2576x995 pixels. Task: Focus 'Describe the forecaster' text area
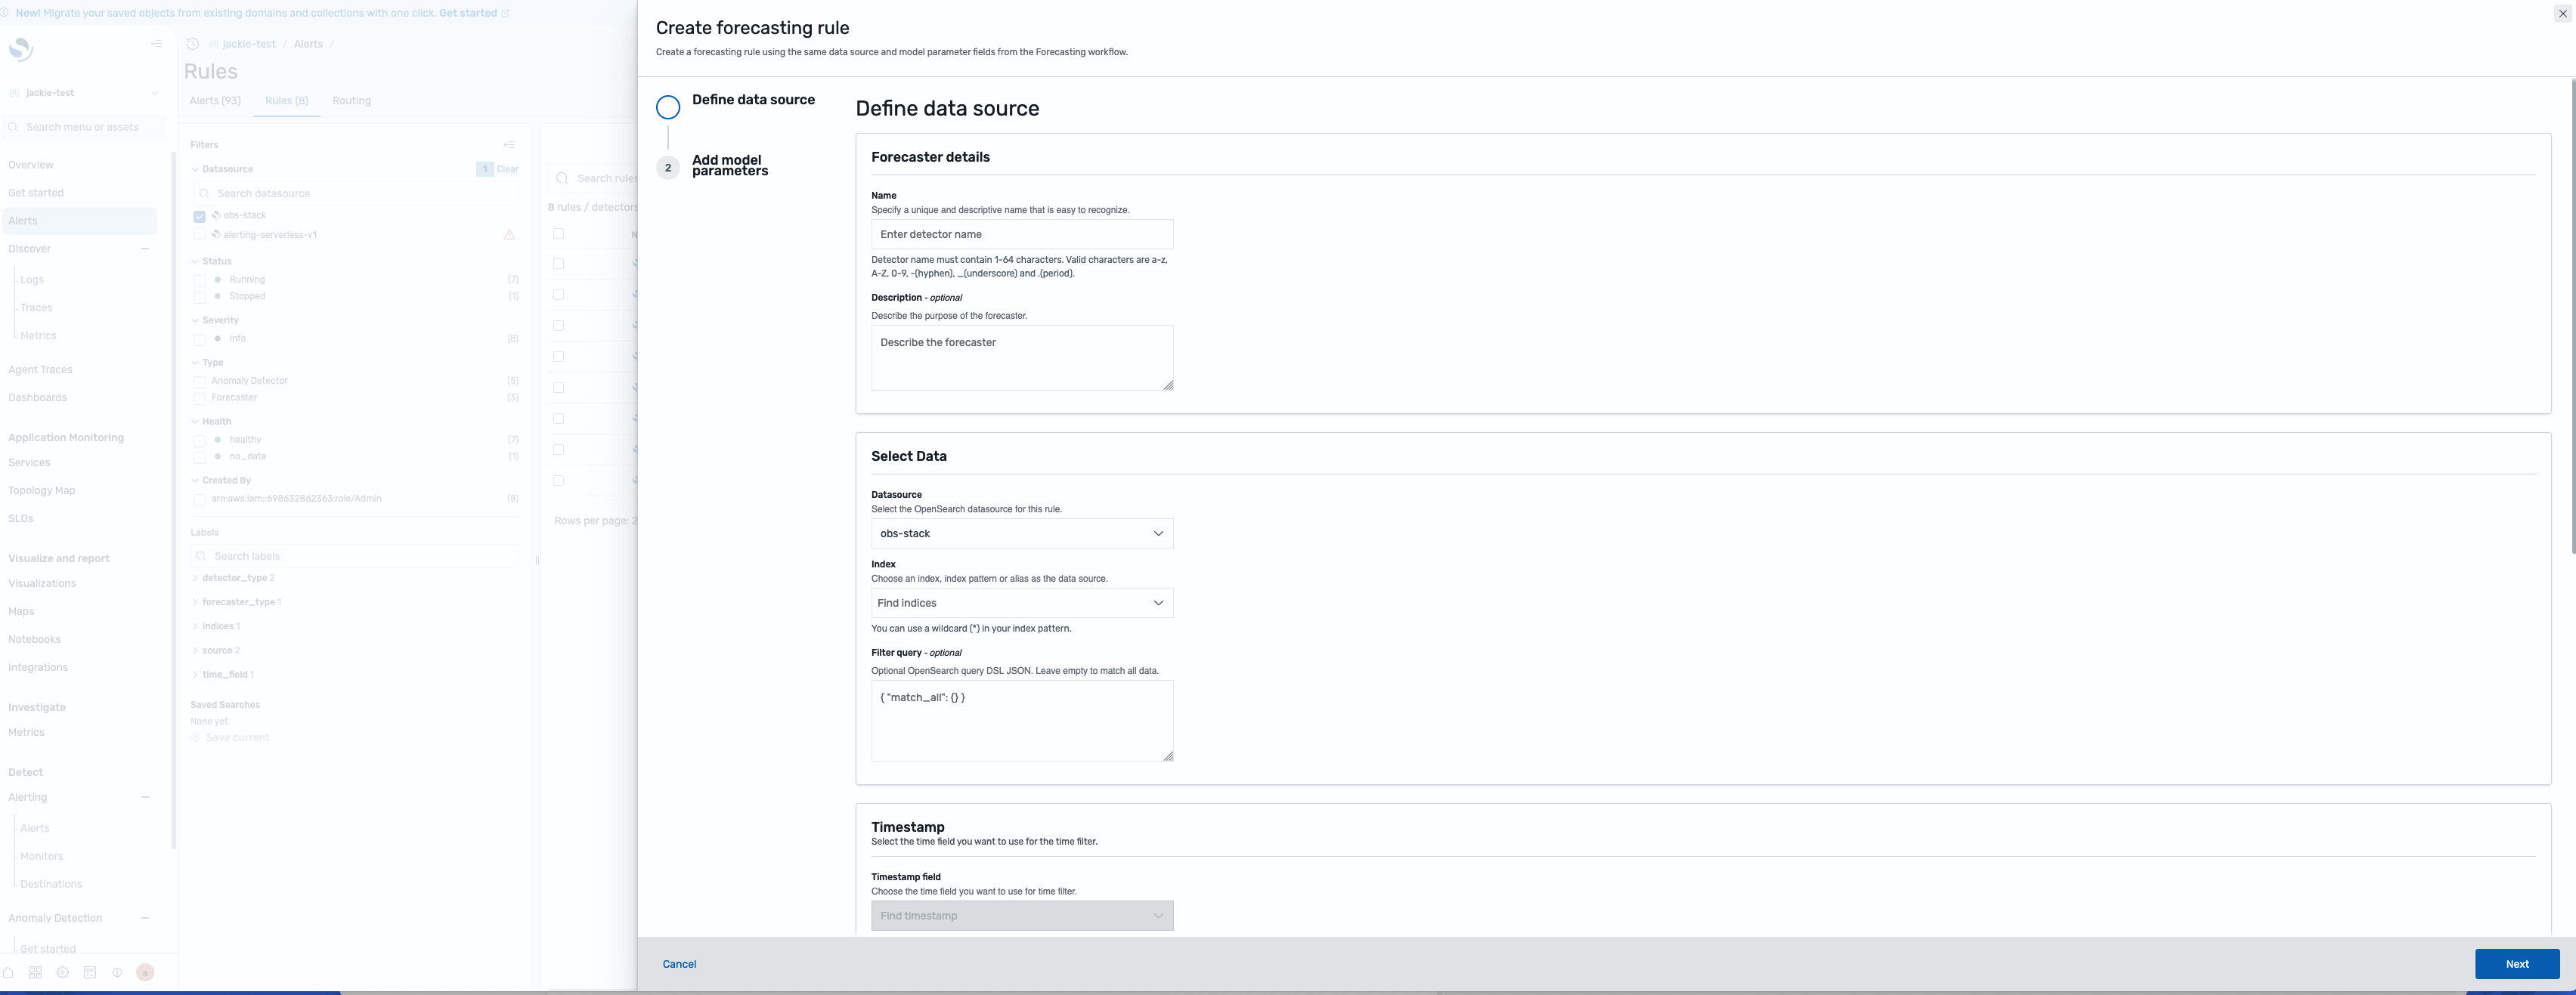tap(1022, 358)
